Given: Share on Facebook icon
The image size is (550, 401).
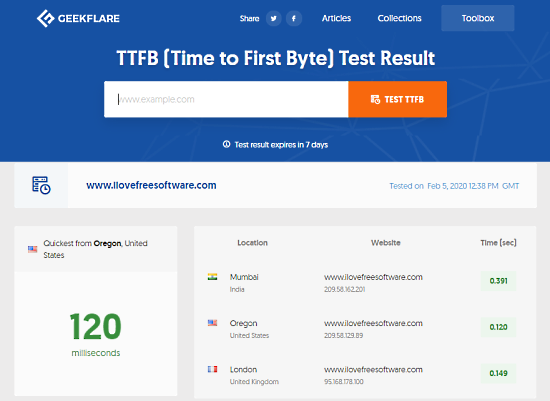Looking at the screenshot, I should pos(294,18).
